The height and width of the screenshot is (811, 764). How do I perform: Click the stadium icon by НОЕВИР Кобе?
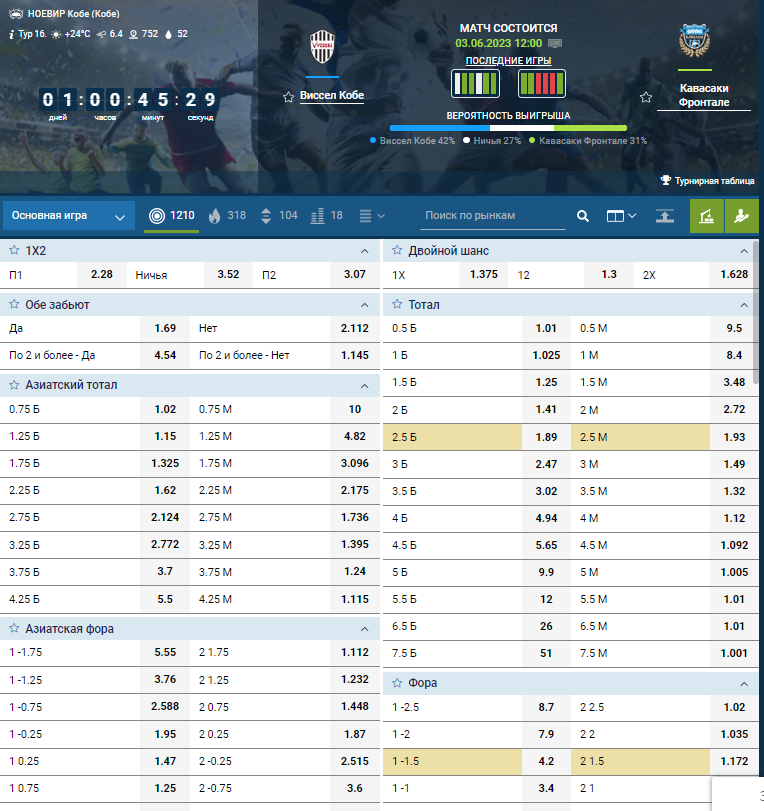tap(17, 13)
